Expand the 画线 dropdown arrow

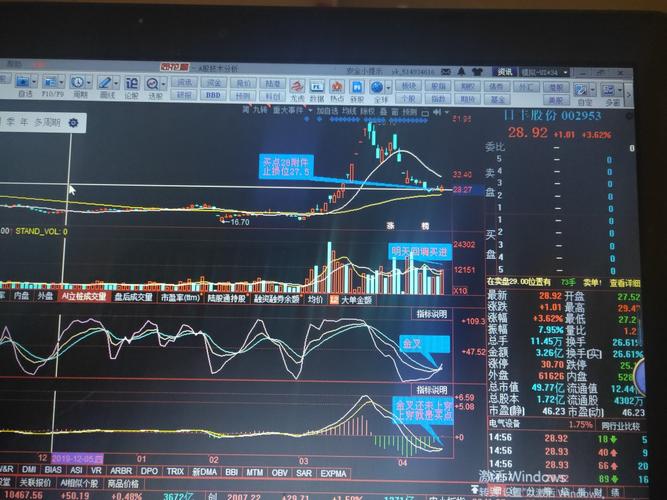tap(115, 83)
